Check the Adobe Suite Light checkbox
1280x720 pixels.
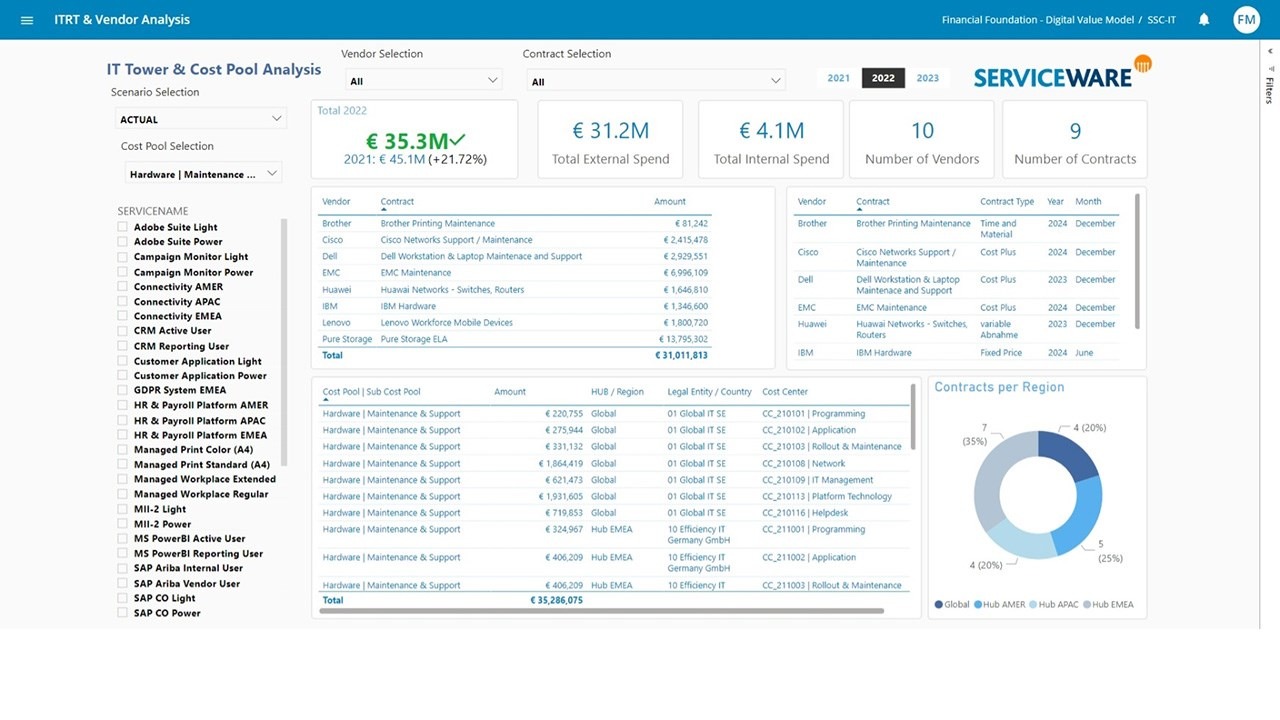pos(123,227)
